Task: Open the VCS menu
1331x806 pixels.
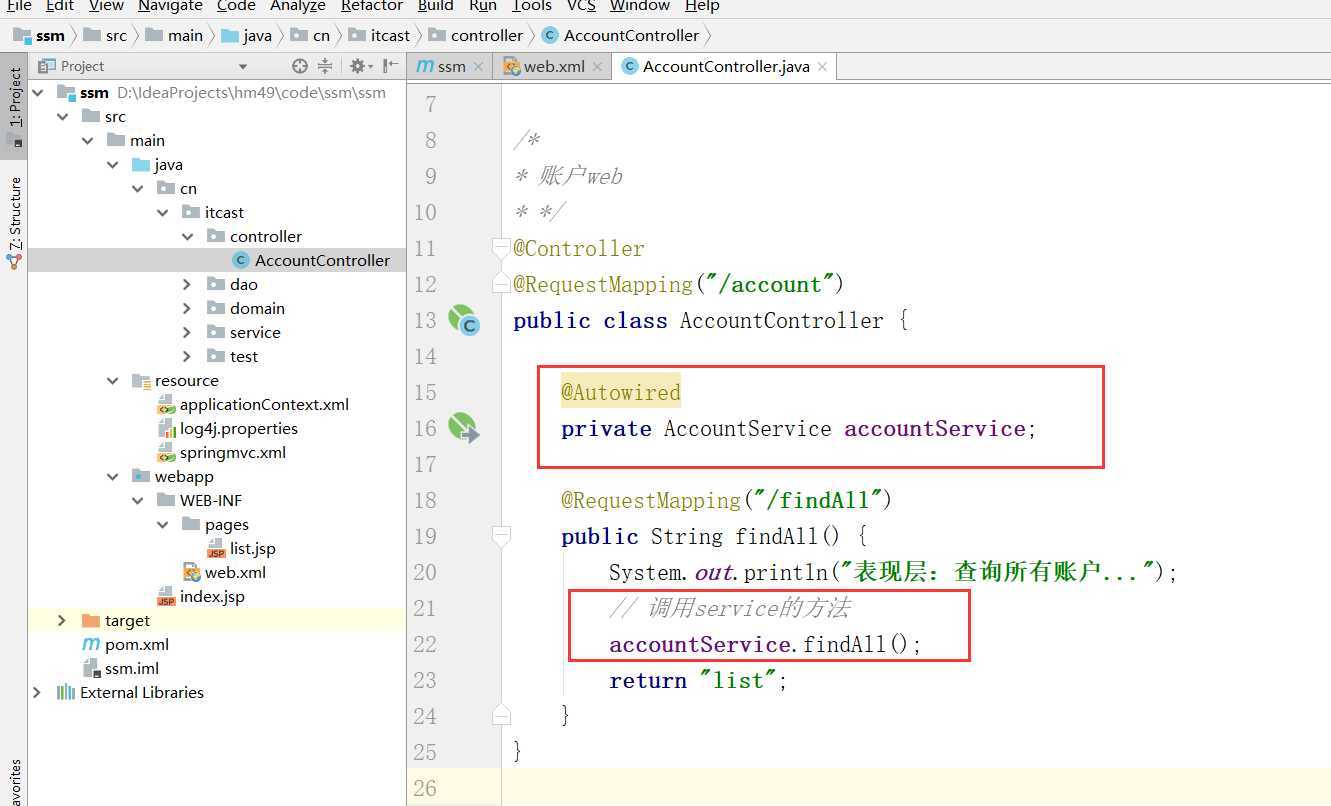Action: (x=581, y=6)
